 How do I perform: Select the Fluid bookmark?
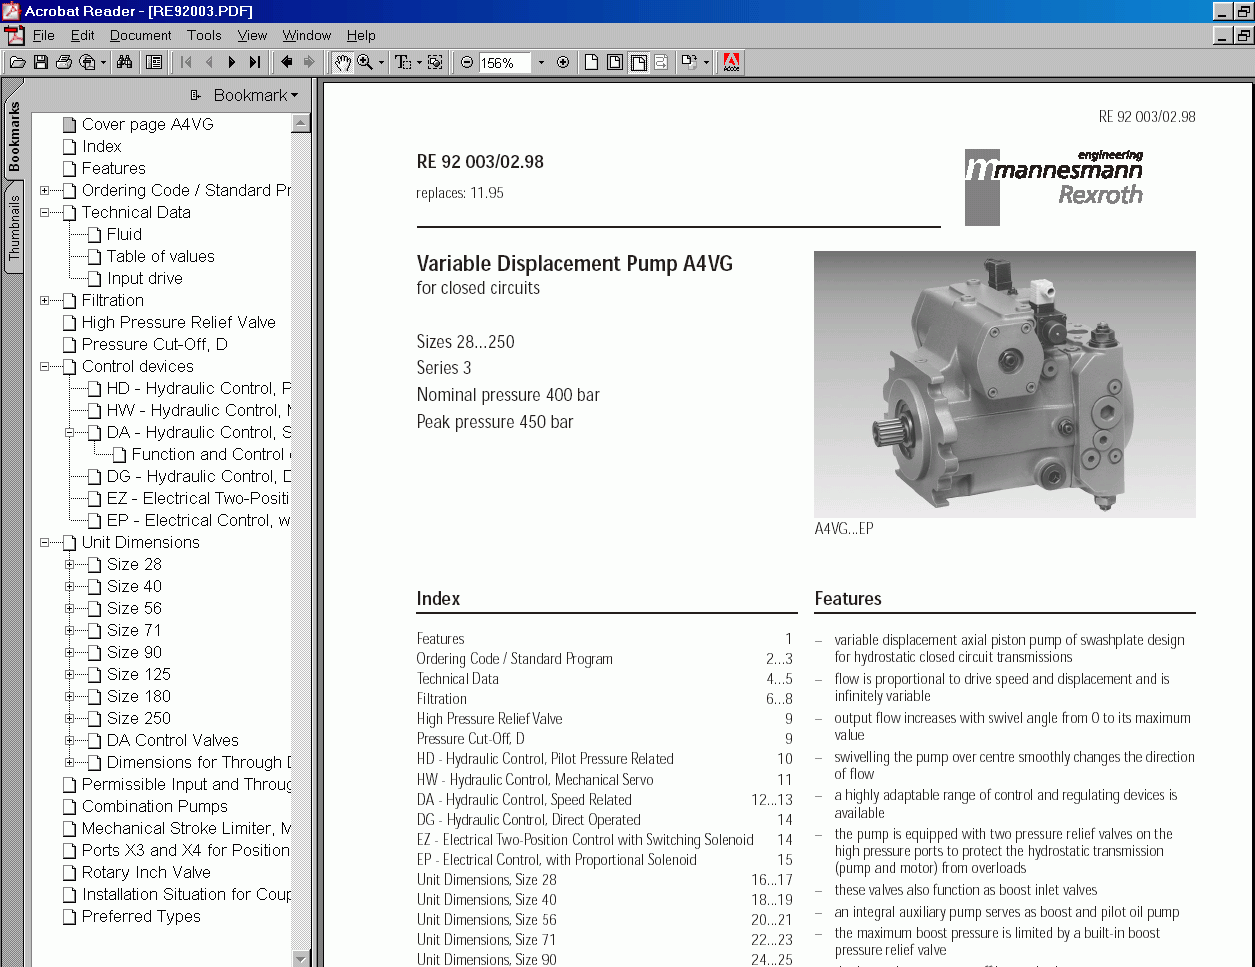[x=124, y=234]
